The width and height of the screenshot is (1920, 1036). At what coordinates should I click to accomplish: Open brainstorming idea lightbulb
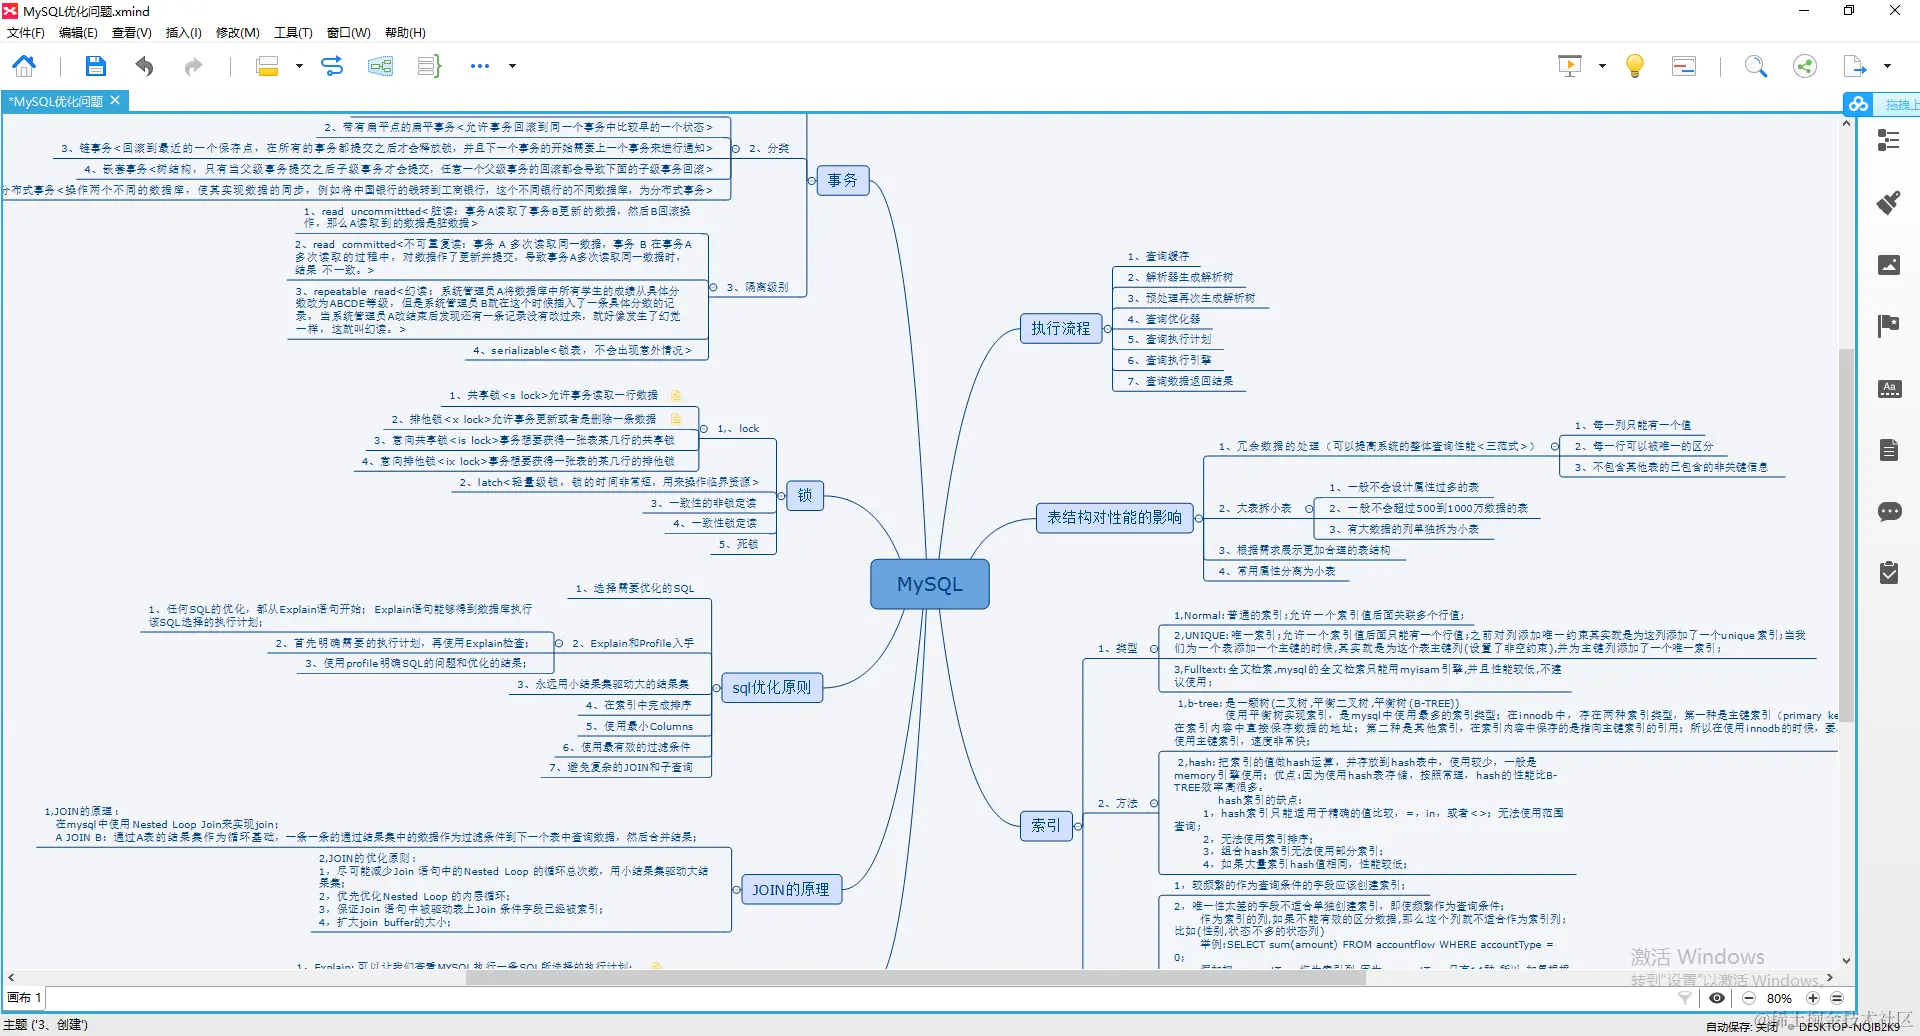point(1635,66)
